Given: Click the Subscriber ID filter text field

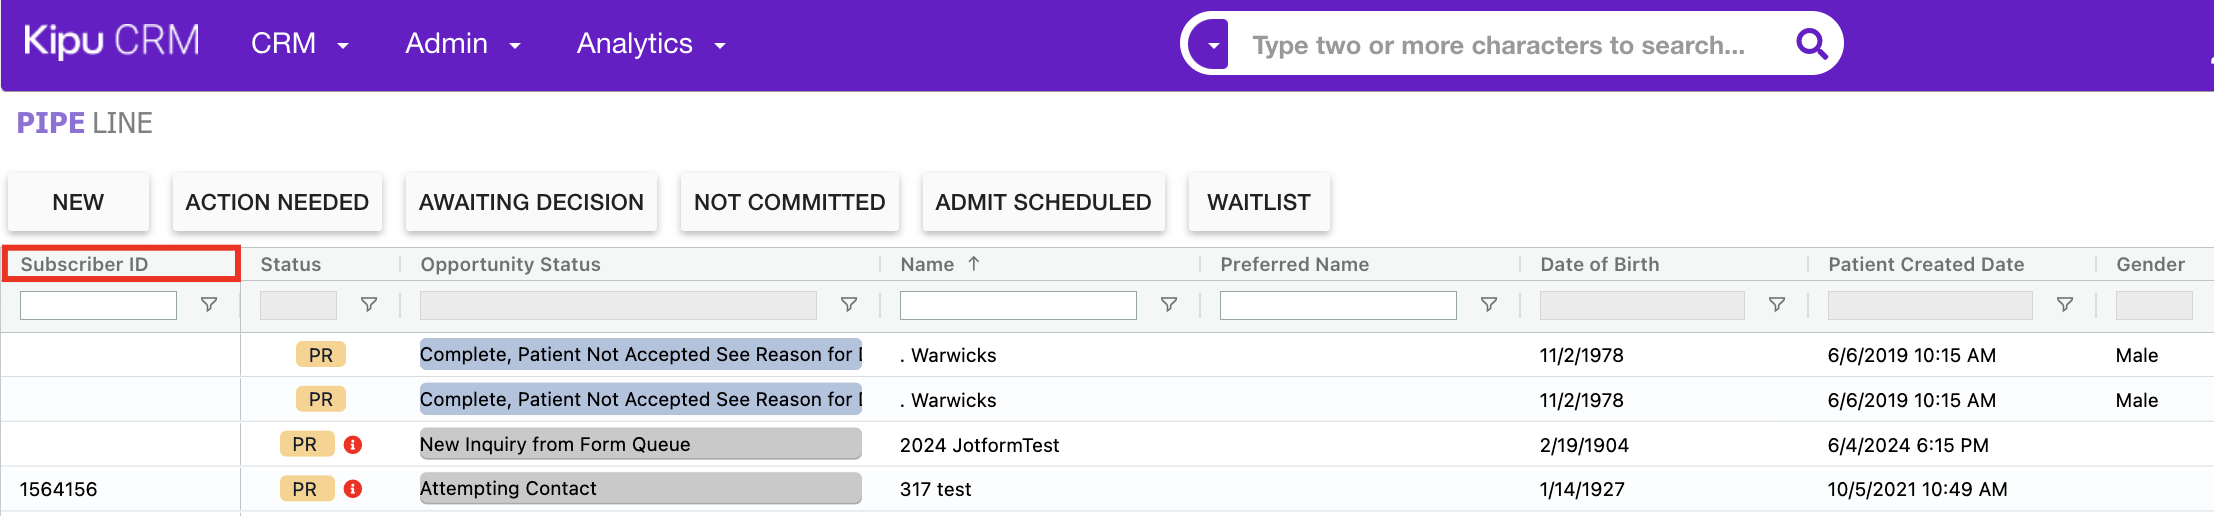Looking at the screenshot, I should [x=98, y=305].
